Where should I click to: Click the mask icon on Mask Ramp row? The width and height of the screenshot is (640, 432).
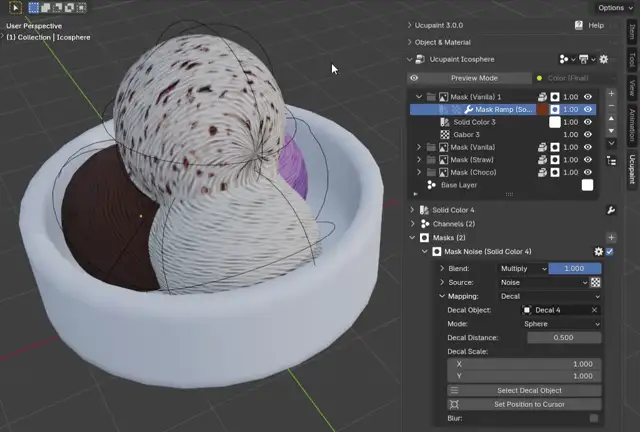pyautogui.click(x=555, y=109)
